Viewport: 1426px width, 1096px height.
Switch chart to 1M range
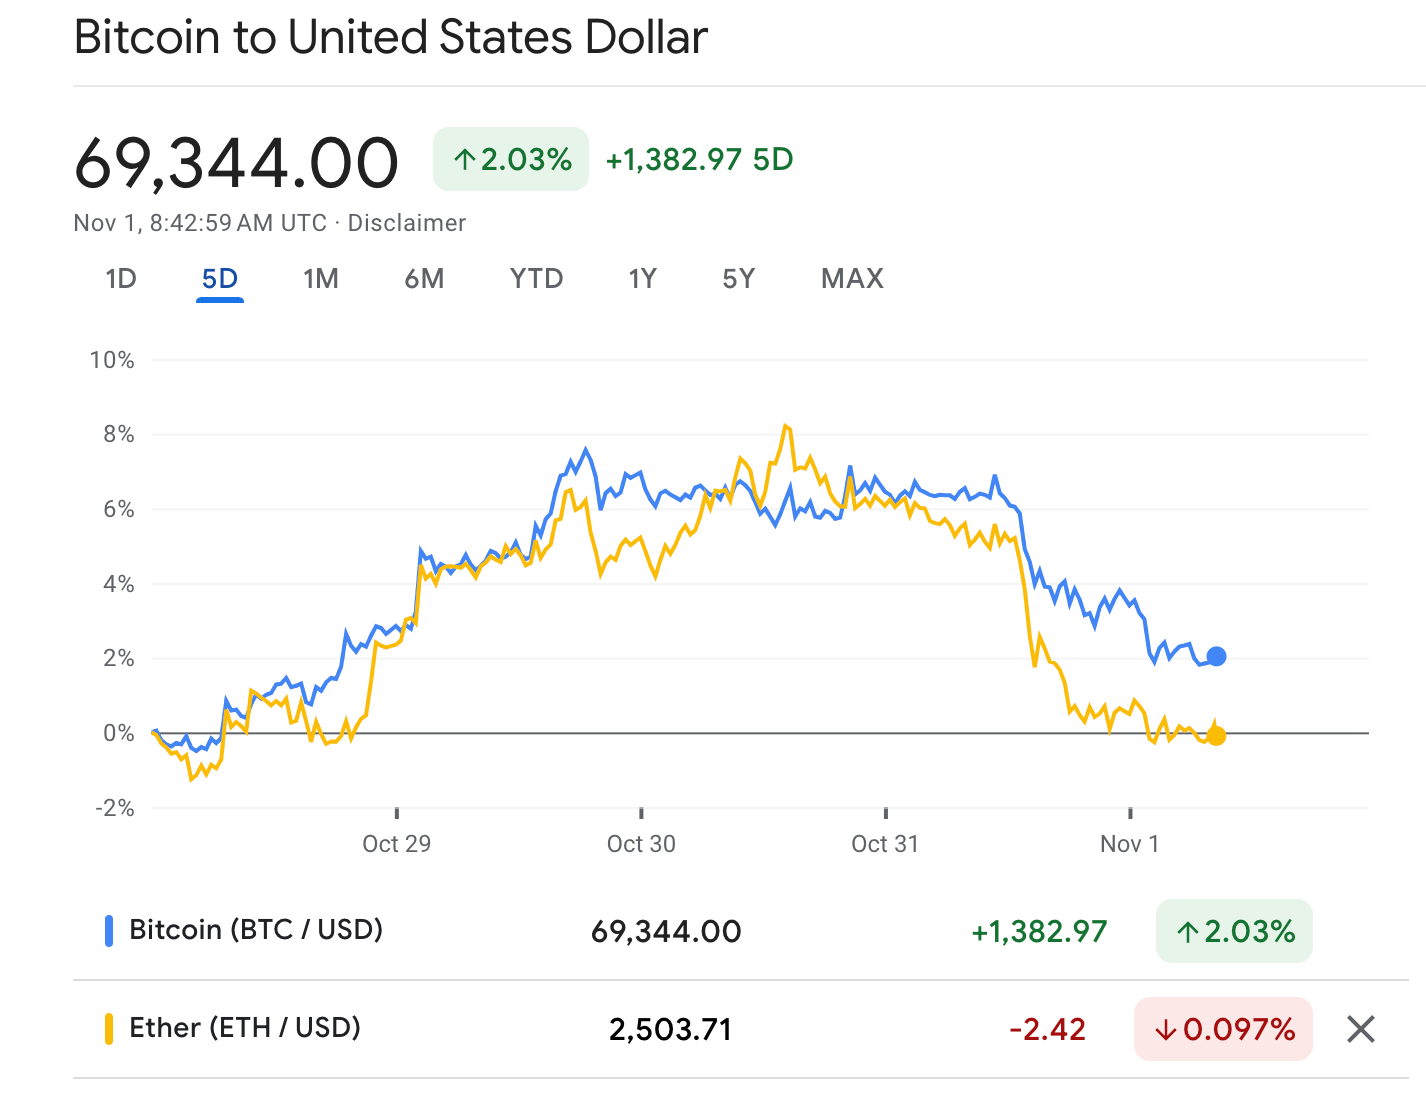(x=321, y=279)
